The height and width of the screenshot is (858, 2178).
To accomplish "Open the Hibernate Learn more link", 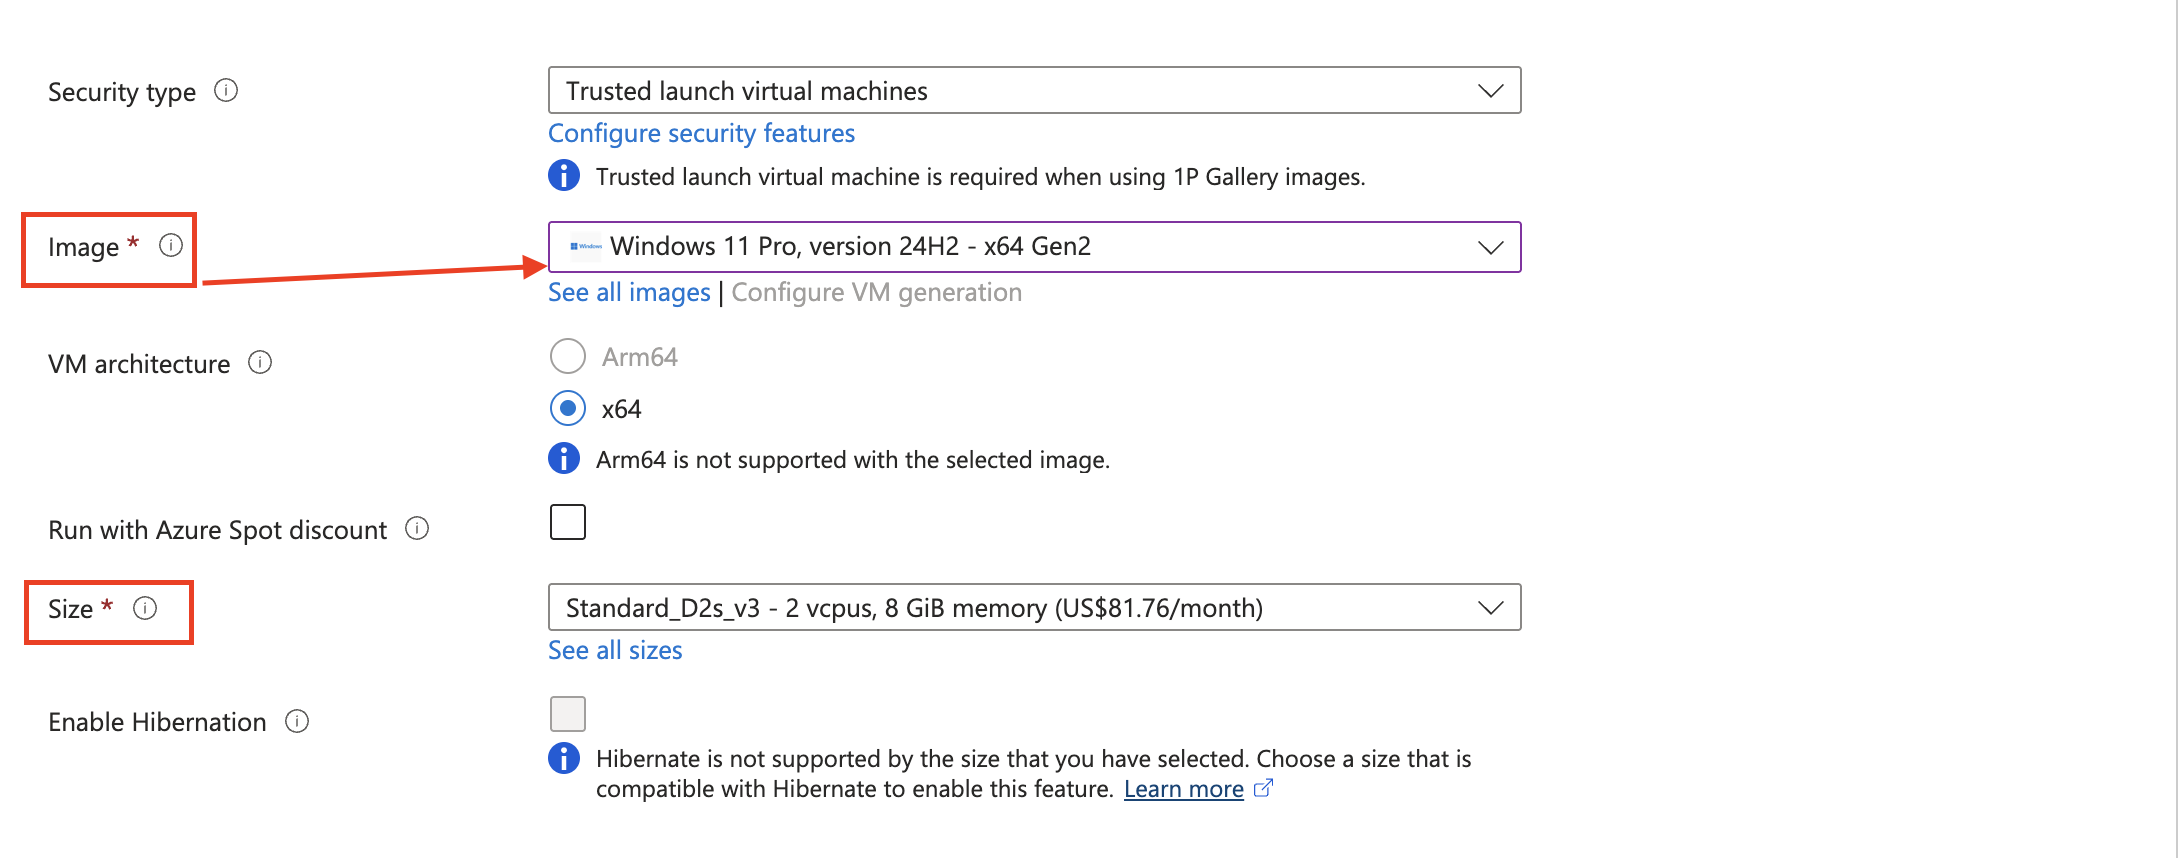I will point(1184,789).
